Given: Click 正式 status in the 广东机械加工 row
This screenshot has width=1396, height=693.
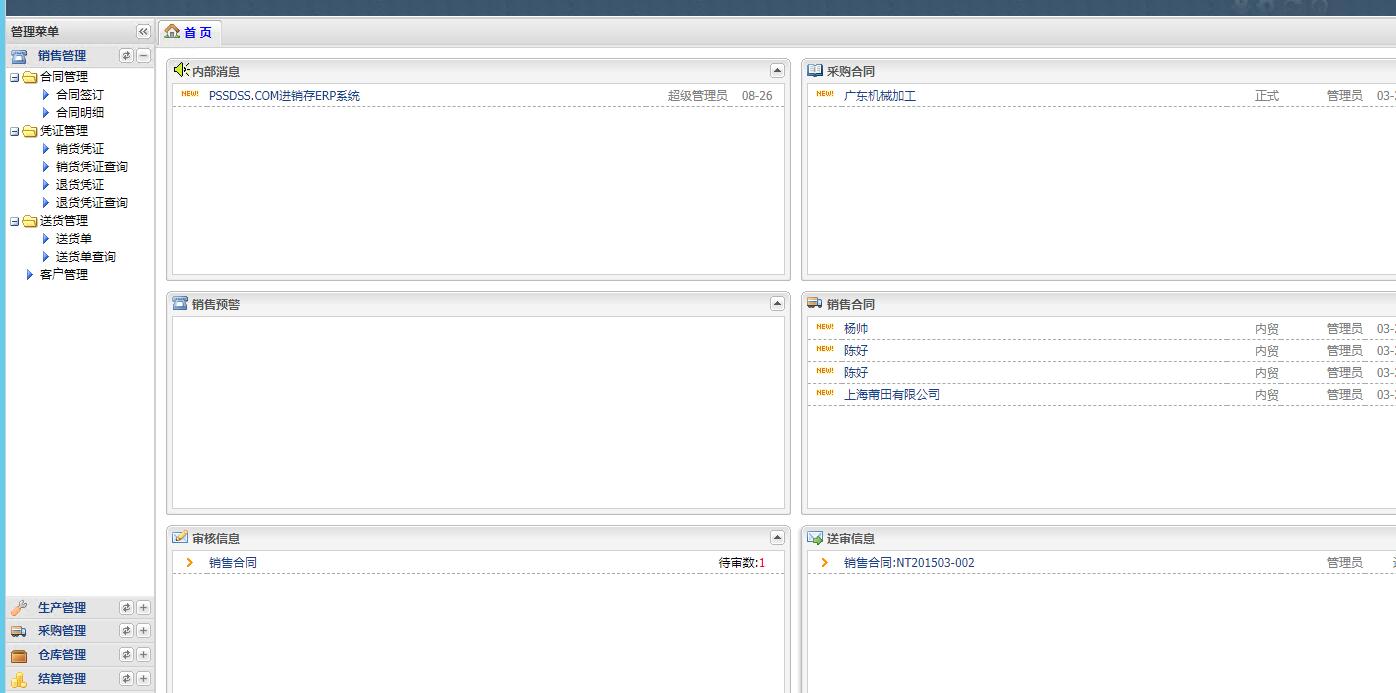Looking at the screenshot, I should (x=1267, y=96).
